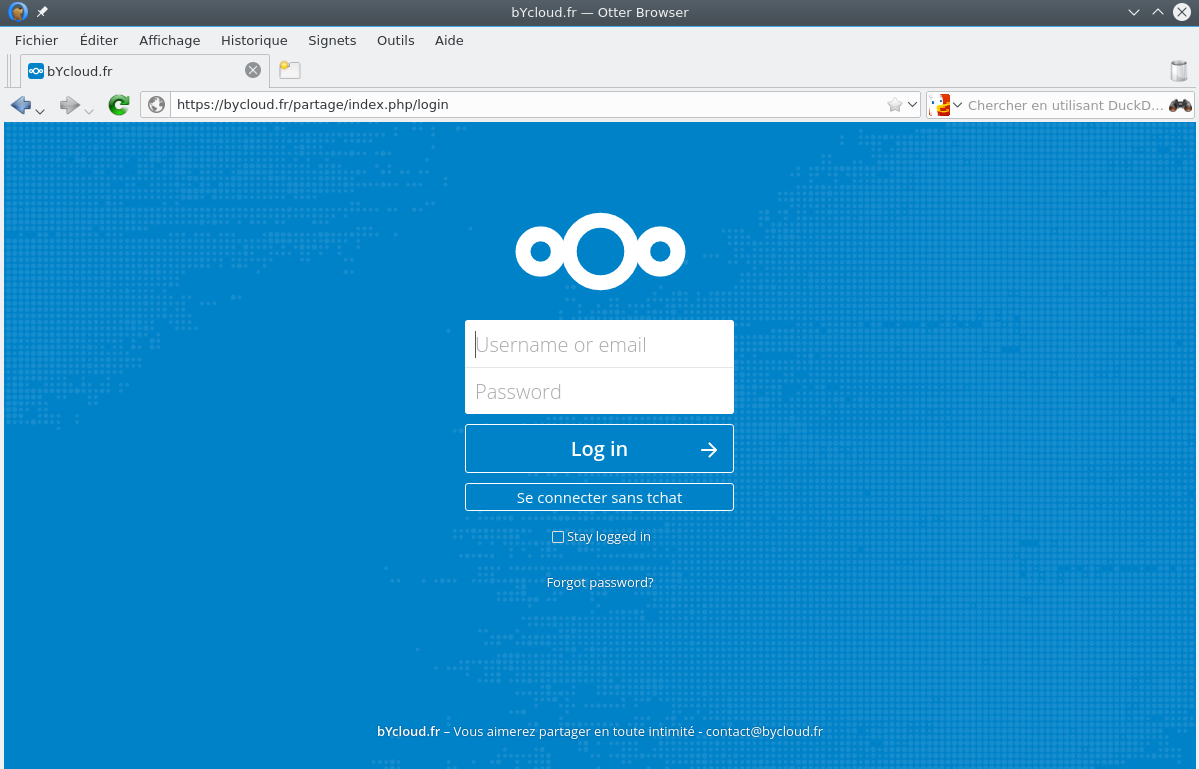Reload the page with green refresh icon
This screenshot has width=1199, height=769.
pos(119,105)
